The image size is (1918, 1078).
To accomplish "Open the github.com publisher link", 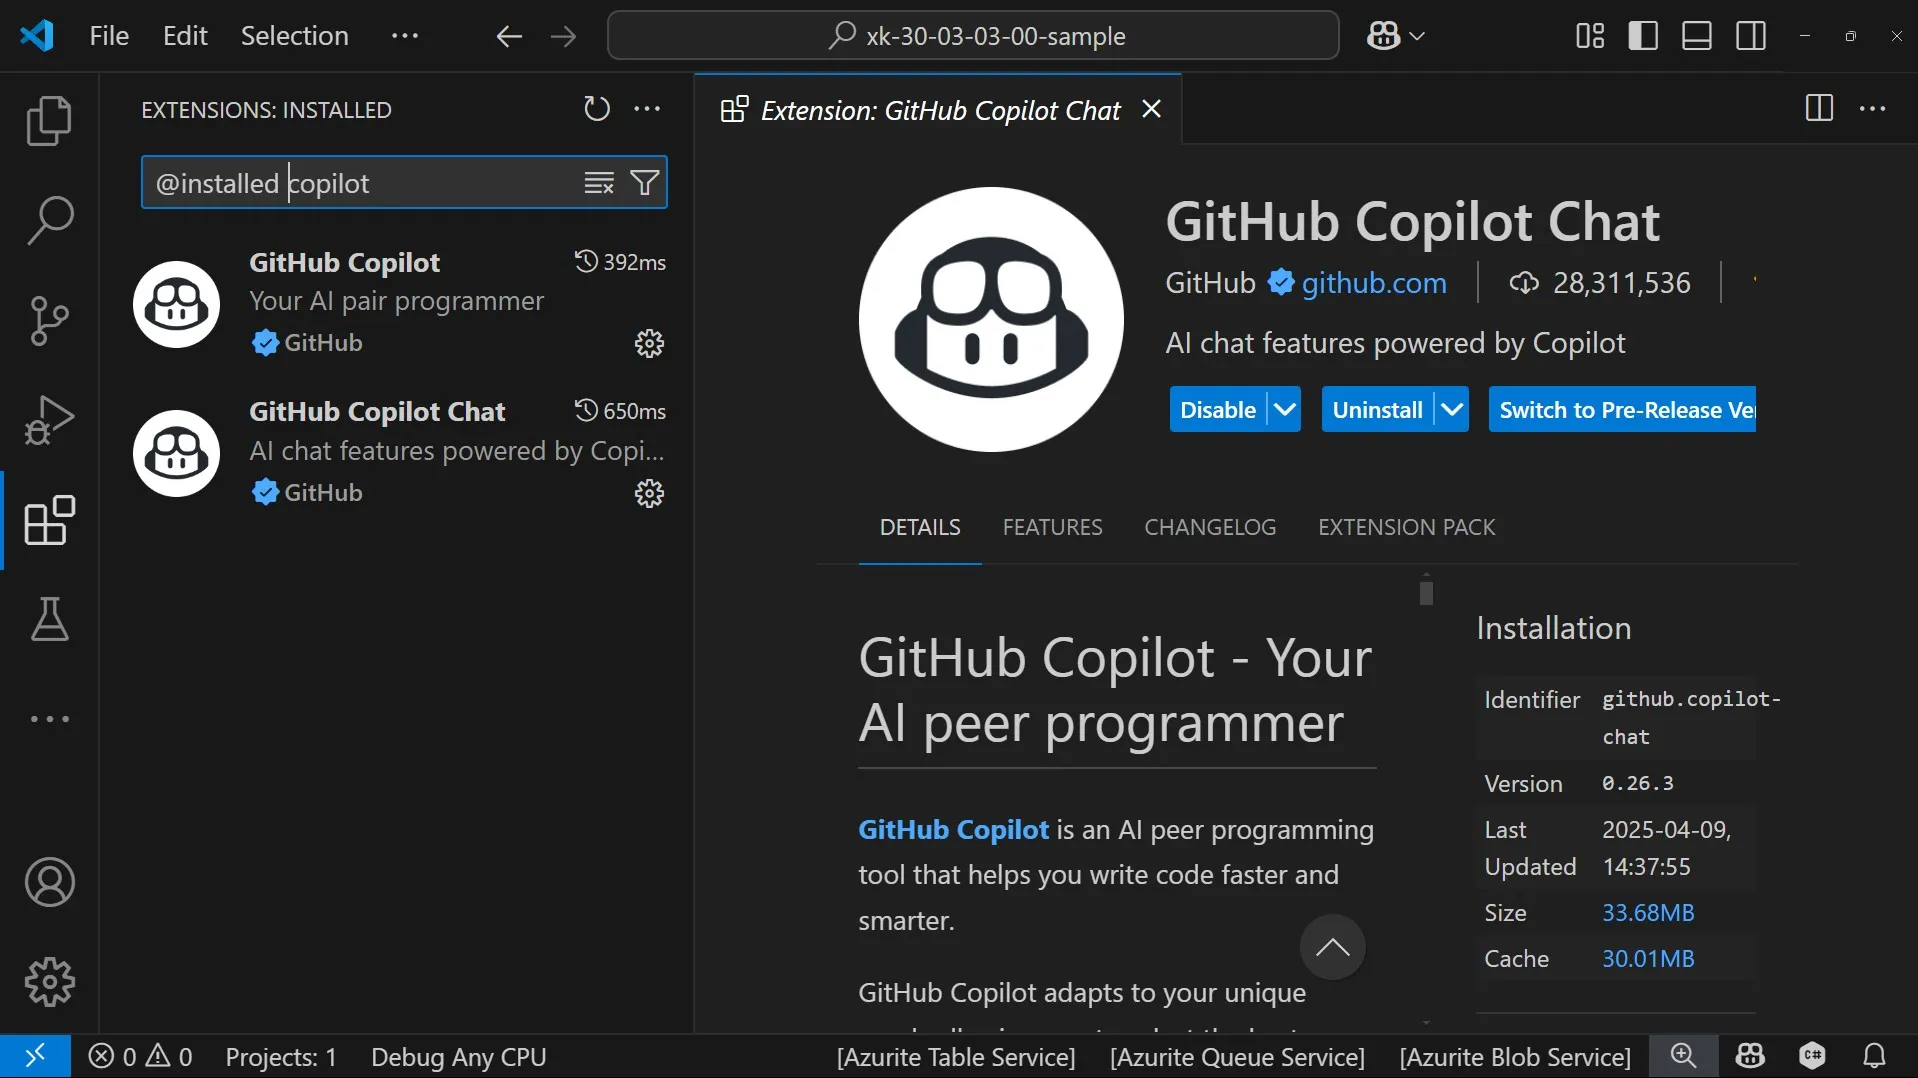I will [x=1374, y=283].
